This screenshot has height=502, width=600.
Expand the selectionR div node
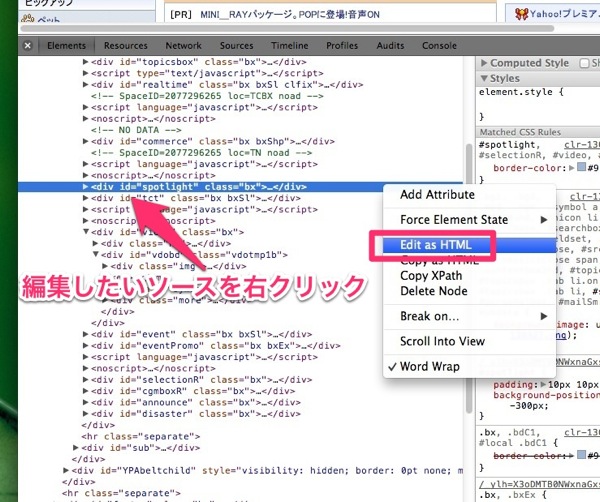tap(85, 380)
